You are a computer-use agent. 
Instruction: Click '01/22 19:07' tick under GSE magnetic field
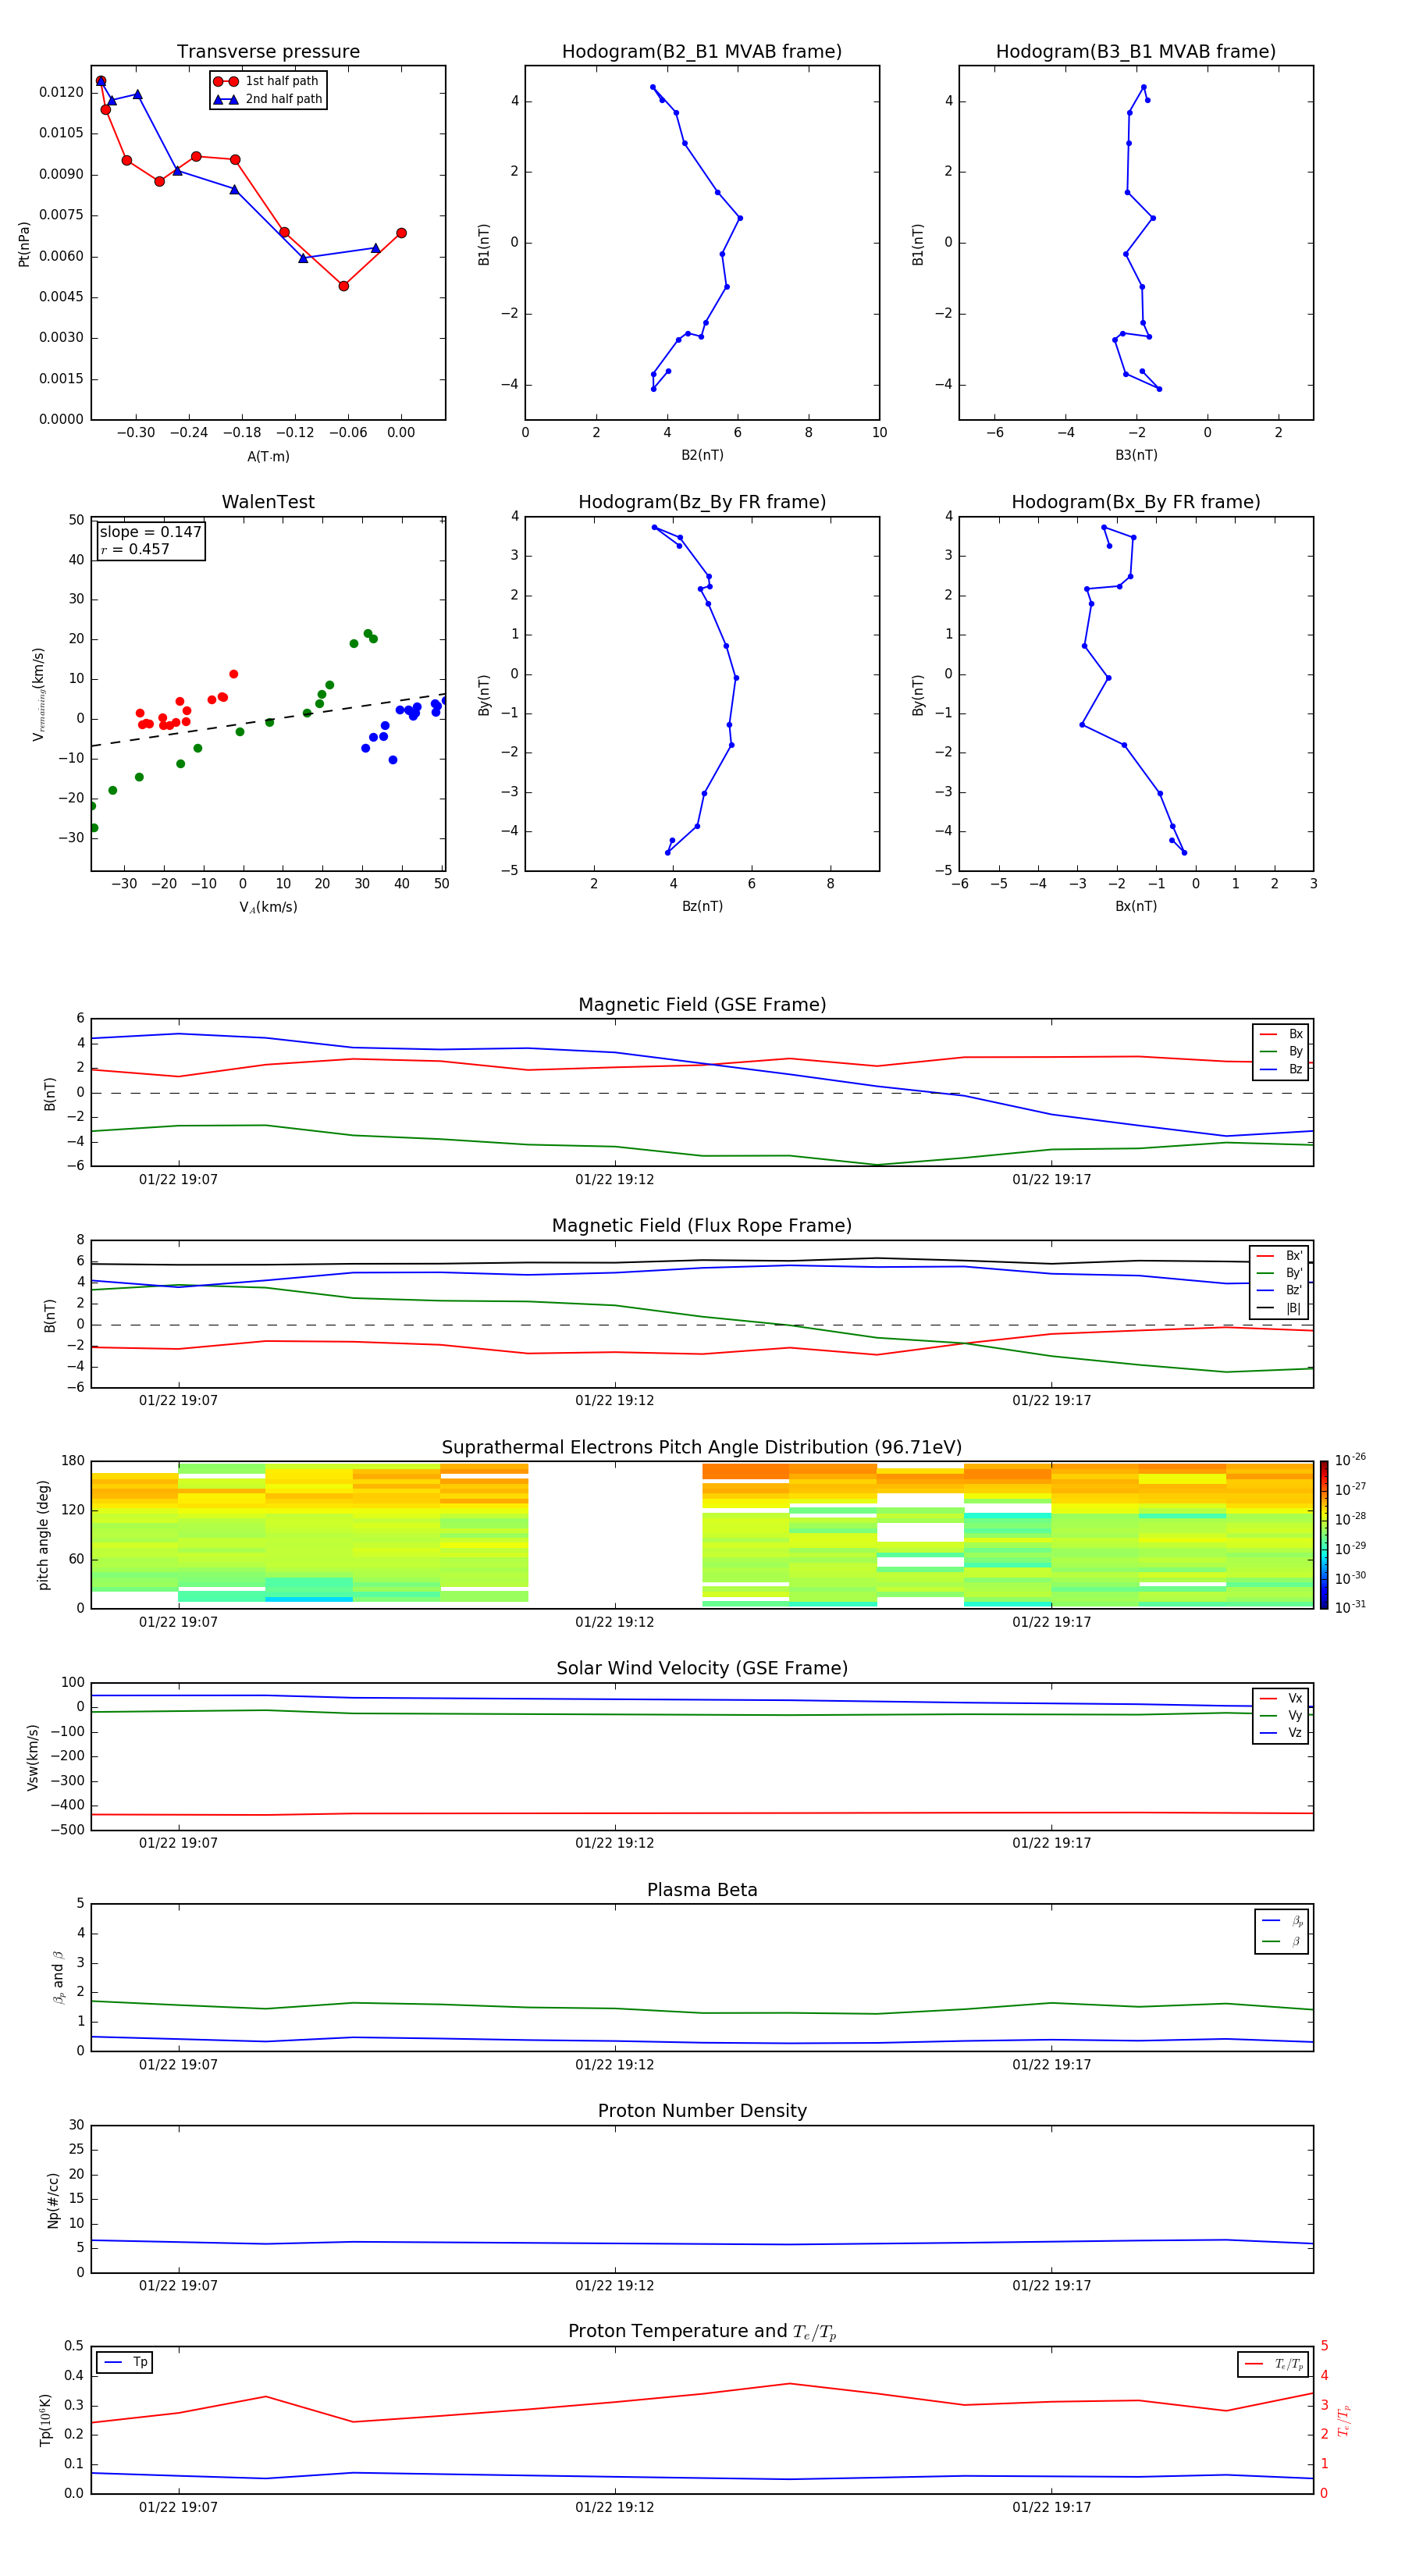(178, 1180)
